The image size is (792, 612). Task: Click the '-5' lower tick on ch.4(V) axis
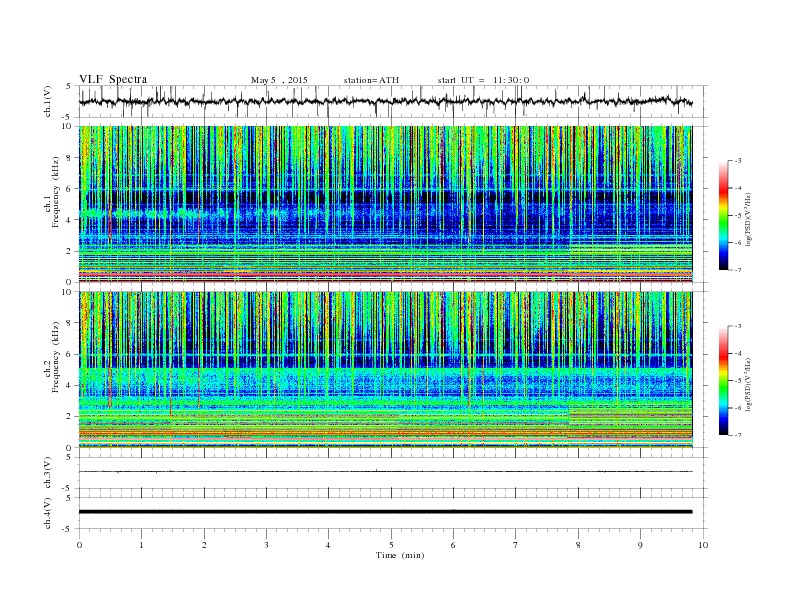pos(68,529)
